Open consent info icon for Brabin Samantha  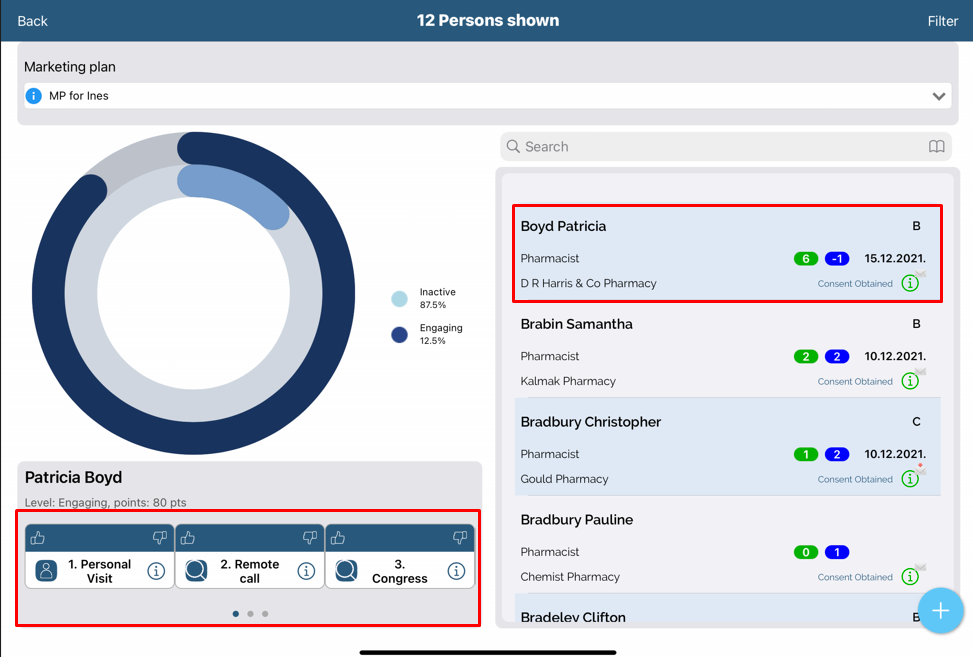[910, 381]
